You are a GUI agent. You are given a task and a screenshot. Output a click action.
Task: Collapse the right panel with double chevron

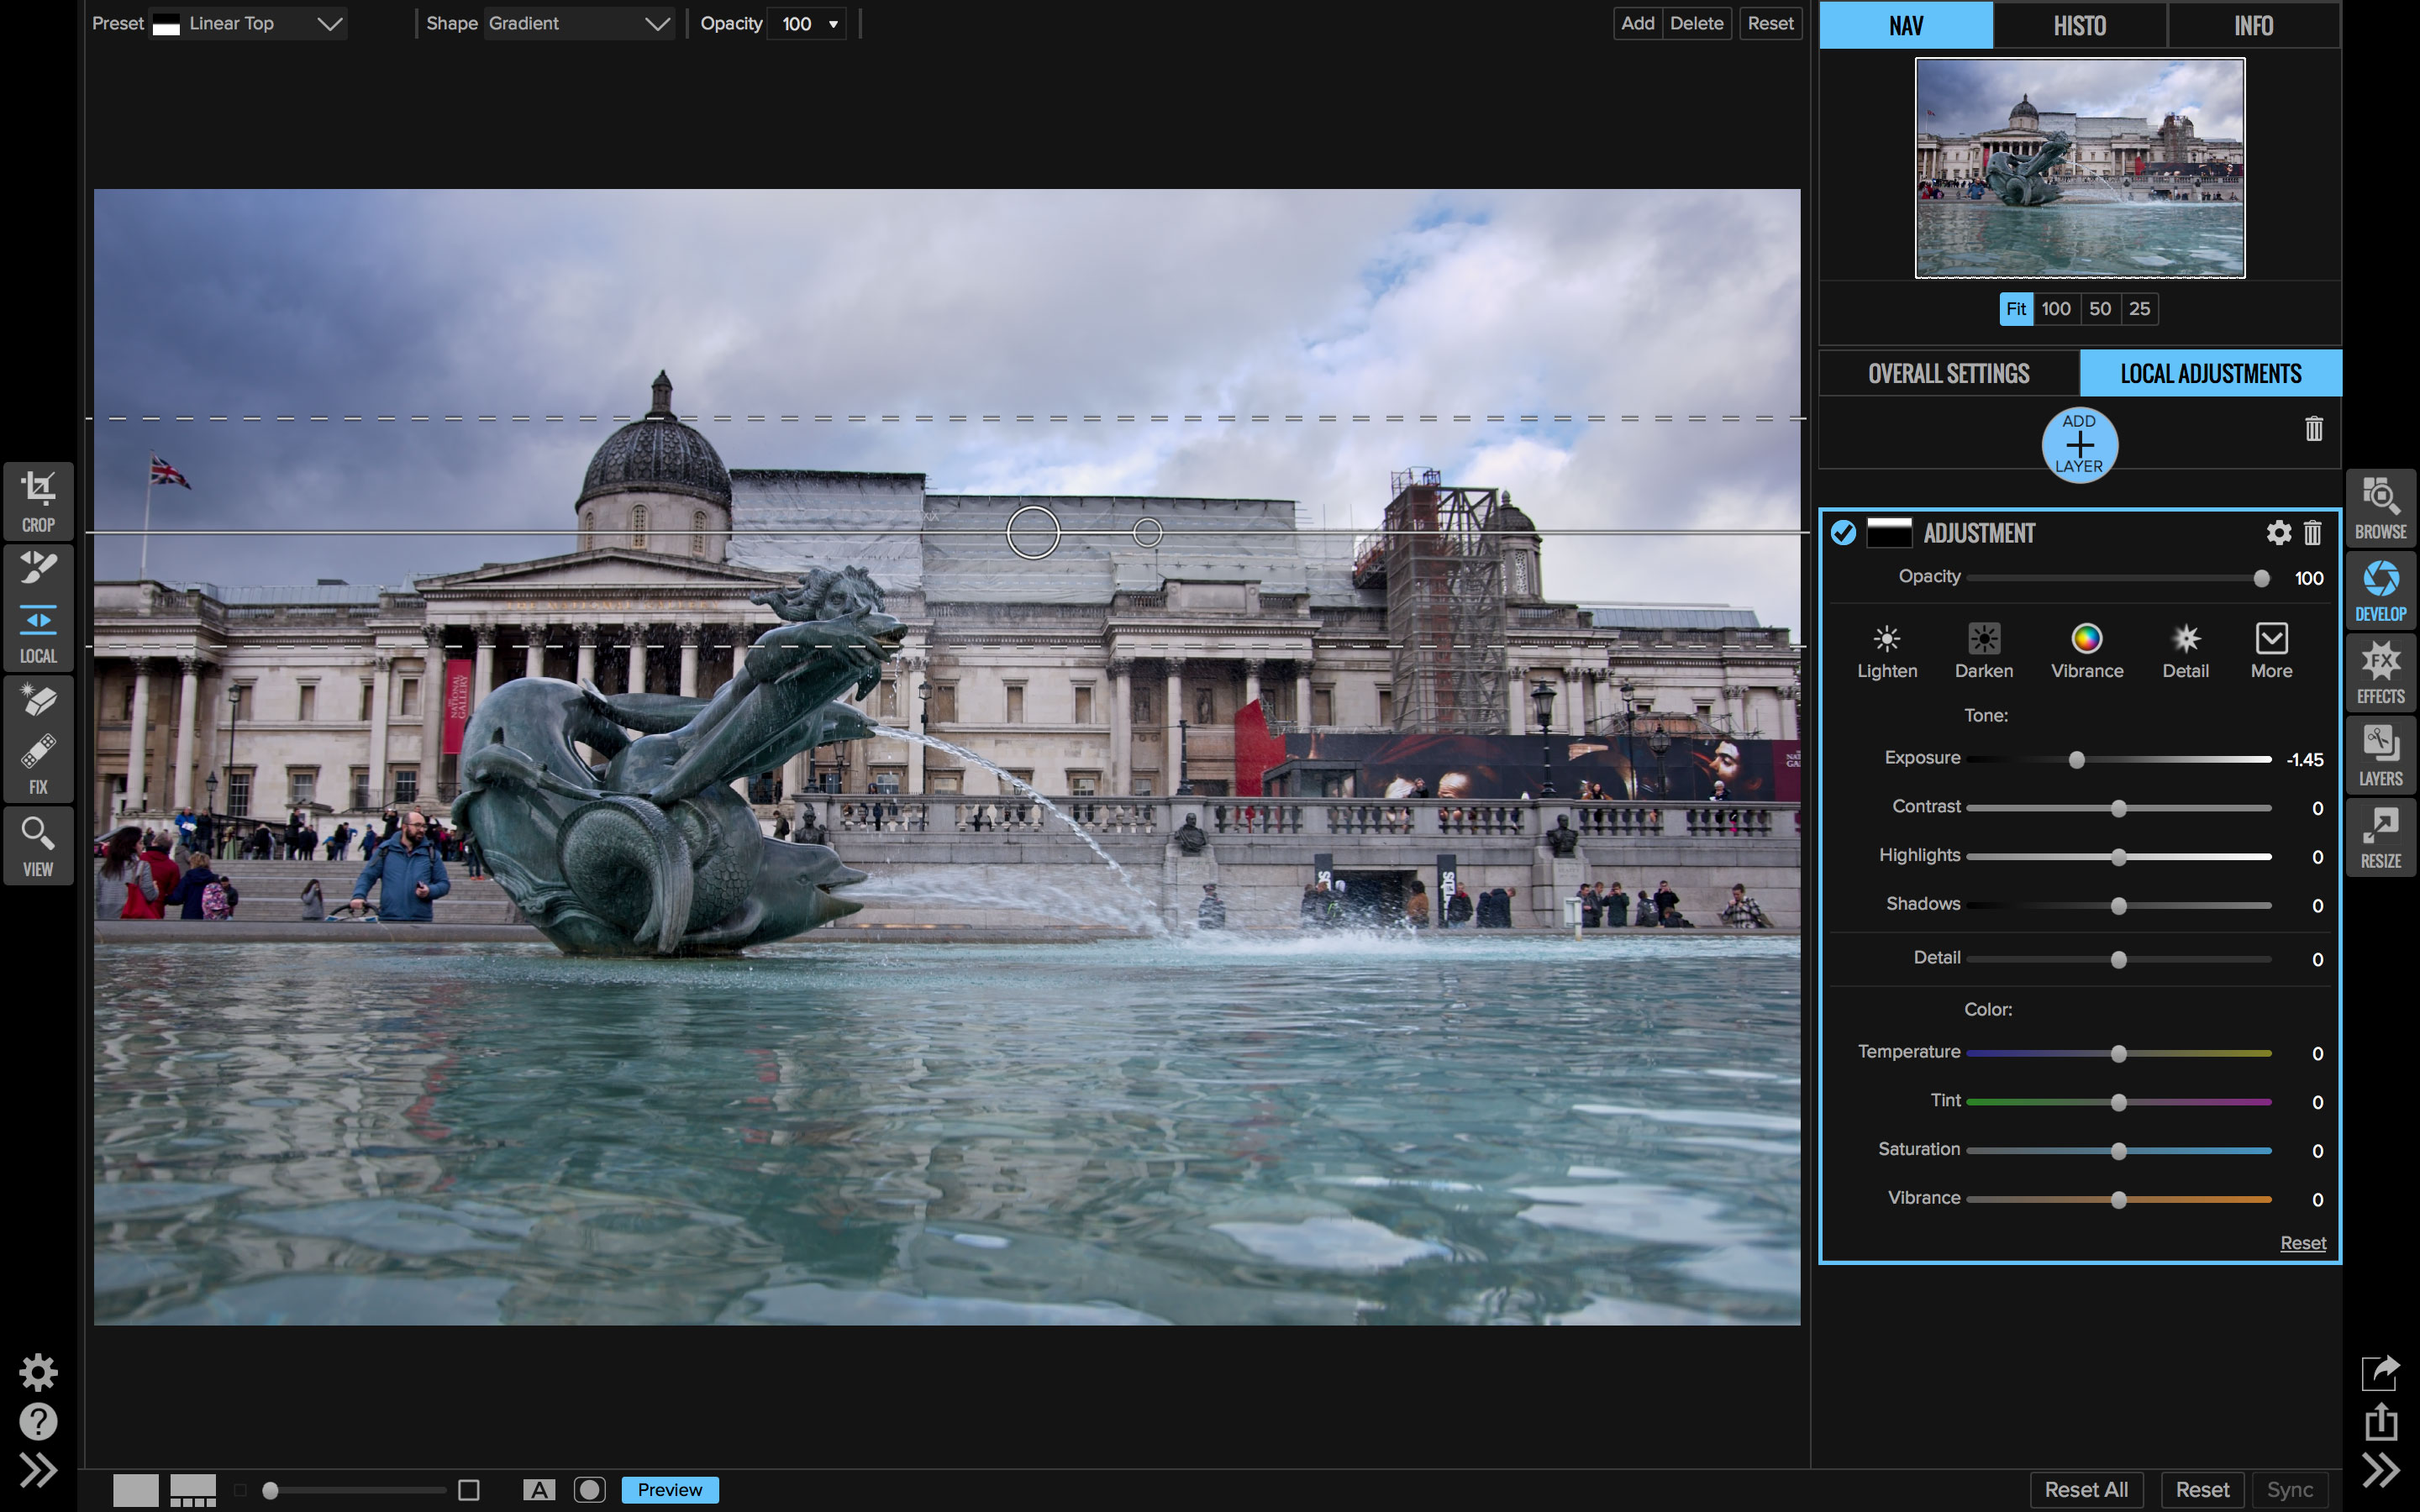[x=2380, y=1470]
